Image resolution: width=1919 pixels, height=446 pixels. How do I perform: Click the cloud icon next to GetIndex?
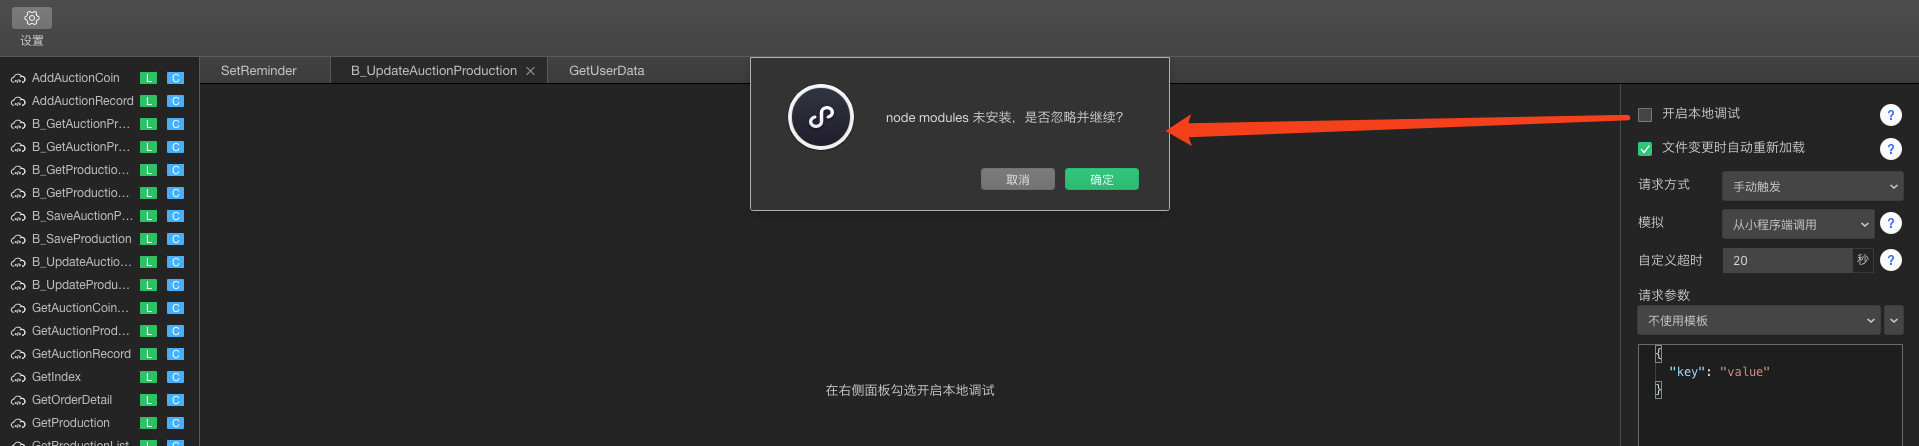18,378
